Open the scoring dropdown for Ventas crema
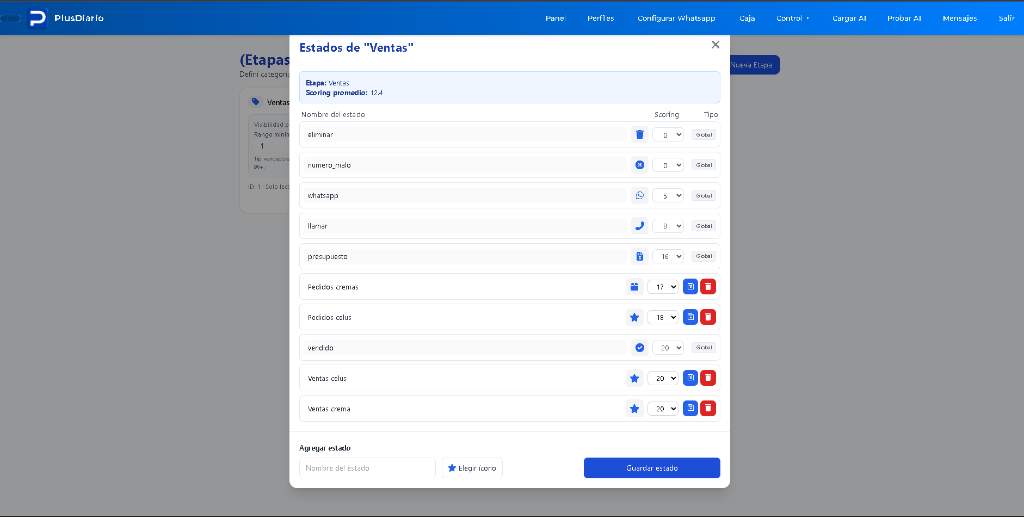1024x517 pixels. [663, 409]
